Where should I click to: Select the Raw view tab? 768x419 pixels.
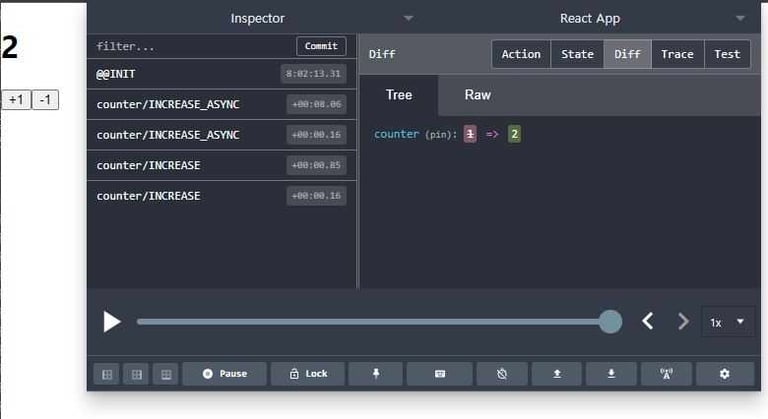click(x=477, y=95)
